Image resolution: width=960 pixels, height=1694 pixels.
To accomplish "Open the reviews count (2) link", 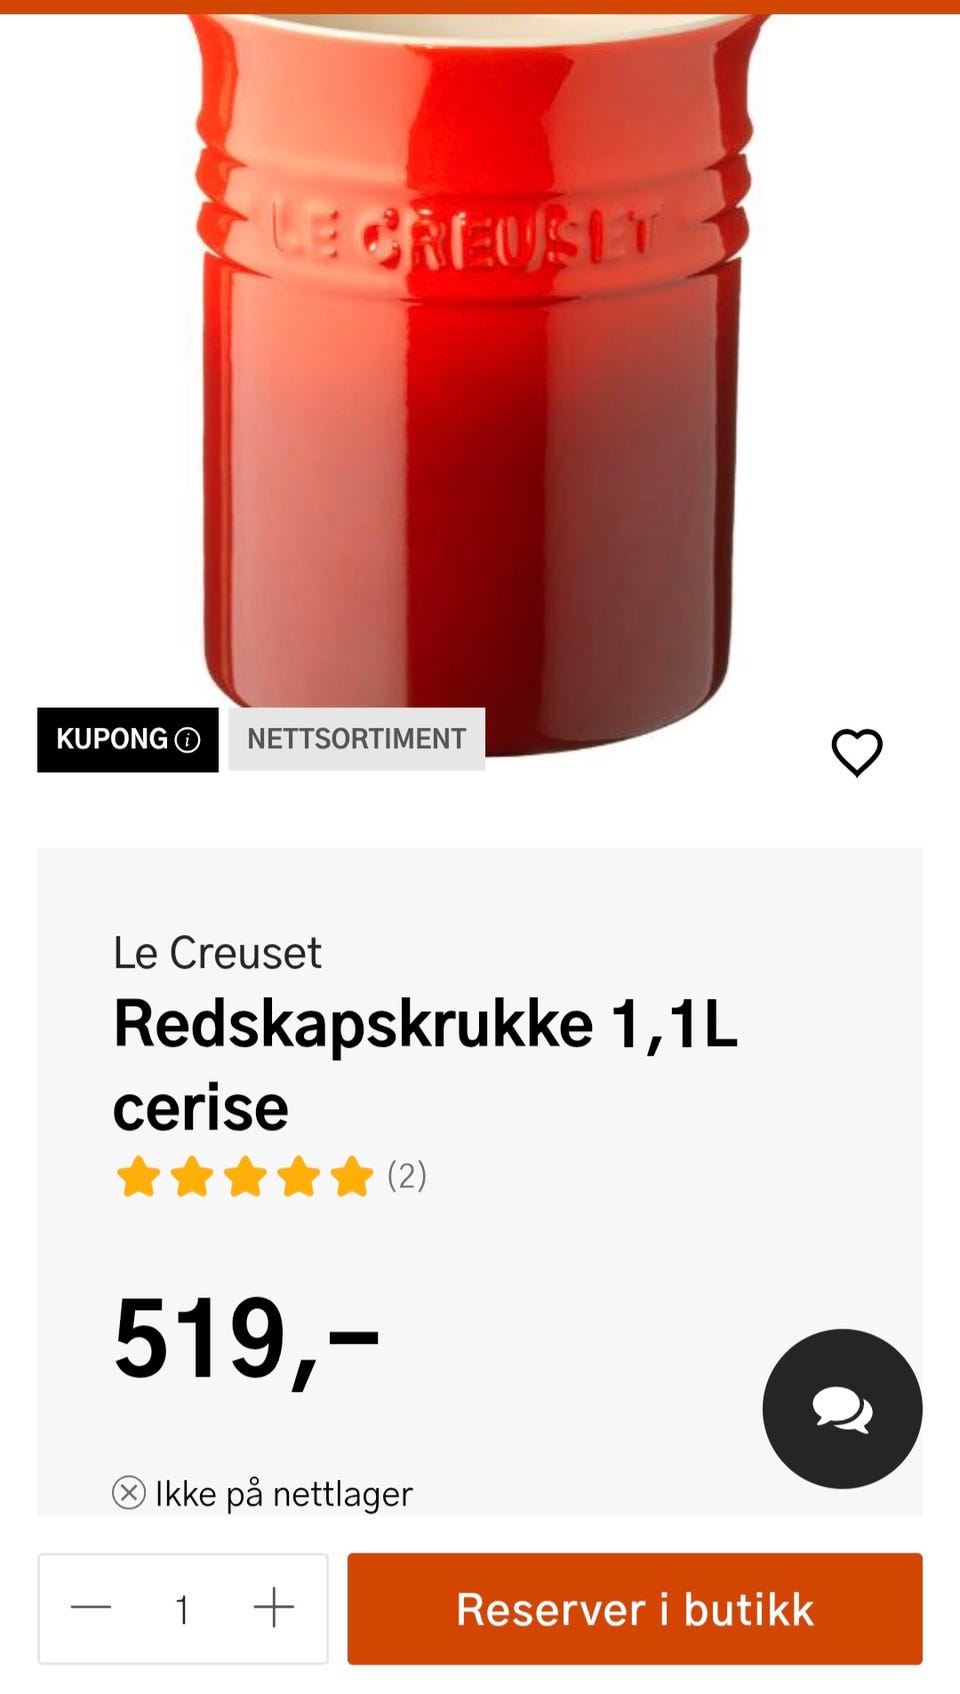I will coord(407,1176).
